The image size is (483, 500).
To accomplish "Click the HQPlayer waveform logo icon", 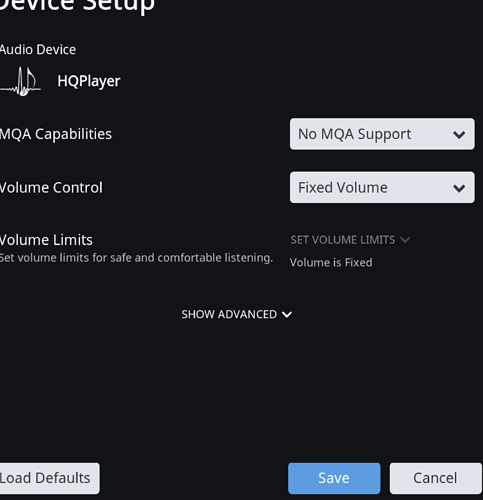I will tap(20, 81).
